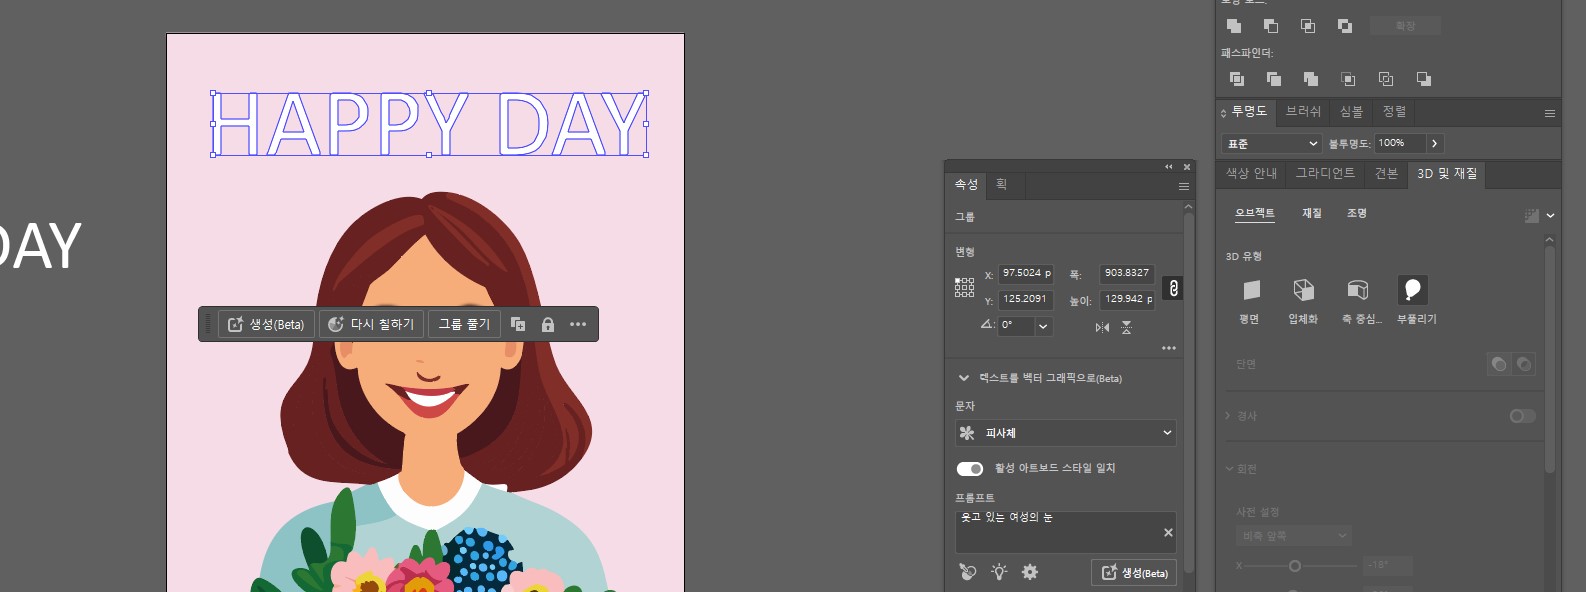Clear the prompt text with the X

[1168, 532]
